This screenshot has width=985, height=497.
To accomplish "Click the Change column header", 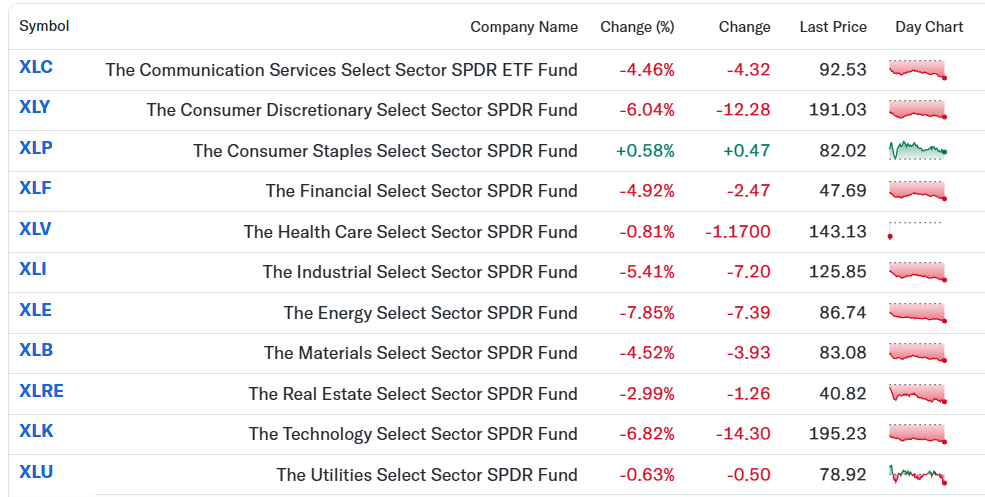I will (744, 27).
